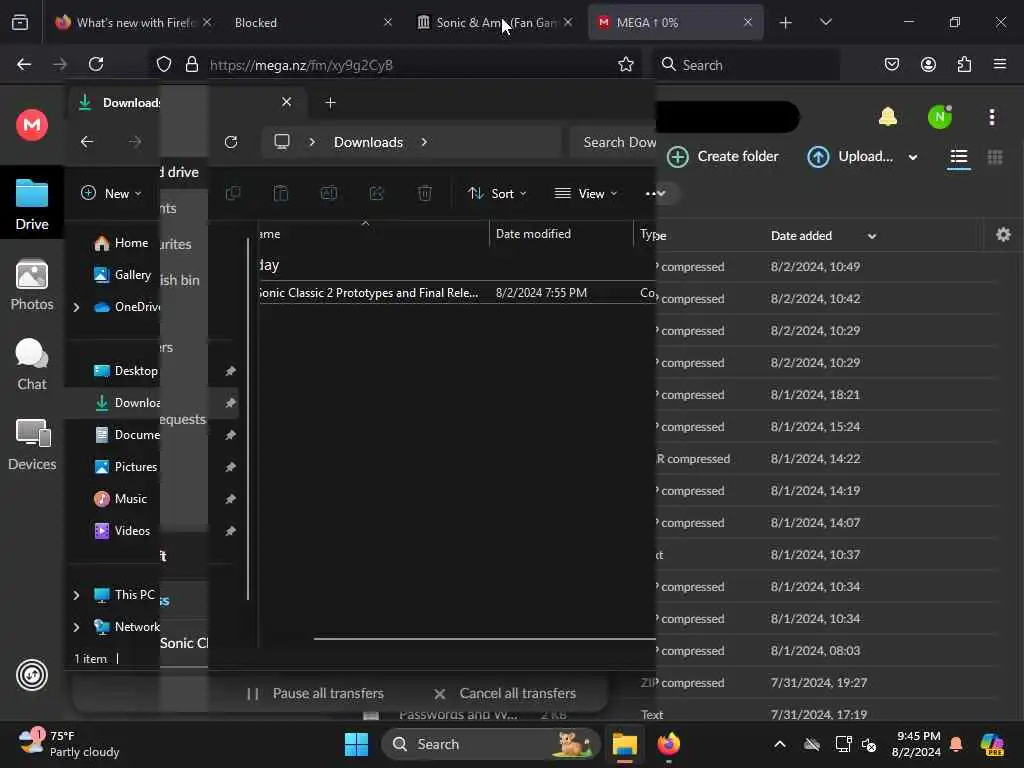Open the MEGA logo home icon

pos(31,125)
